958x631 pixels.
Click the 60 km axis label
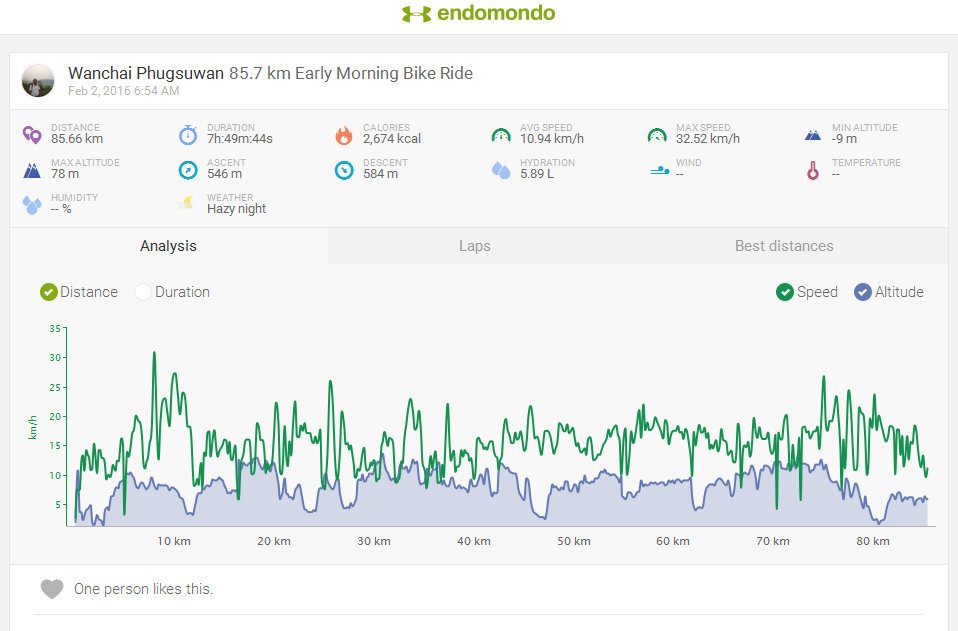click(673, 541)
